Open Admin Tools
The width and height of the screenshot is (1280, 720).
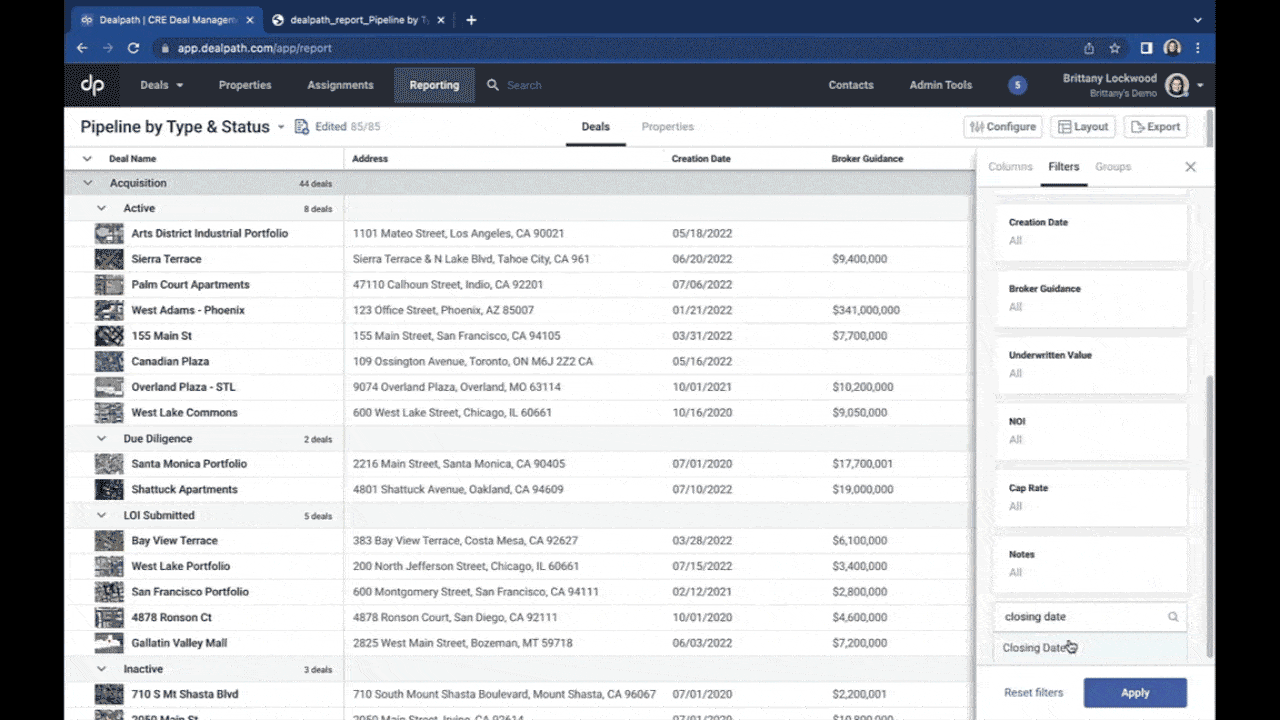pyautogui.click(x=941, y=85)
